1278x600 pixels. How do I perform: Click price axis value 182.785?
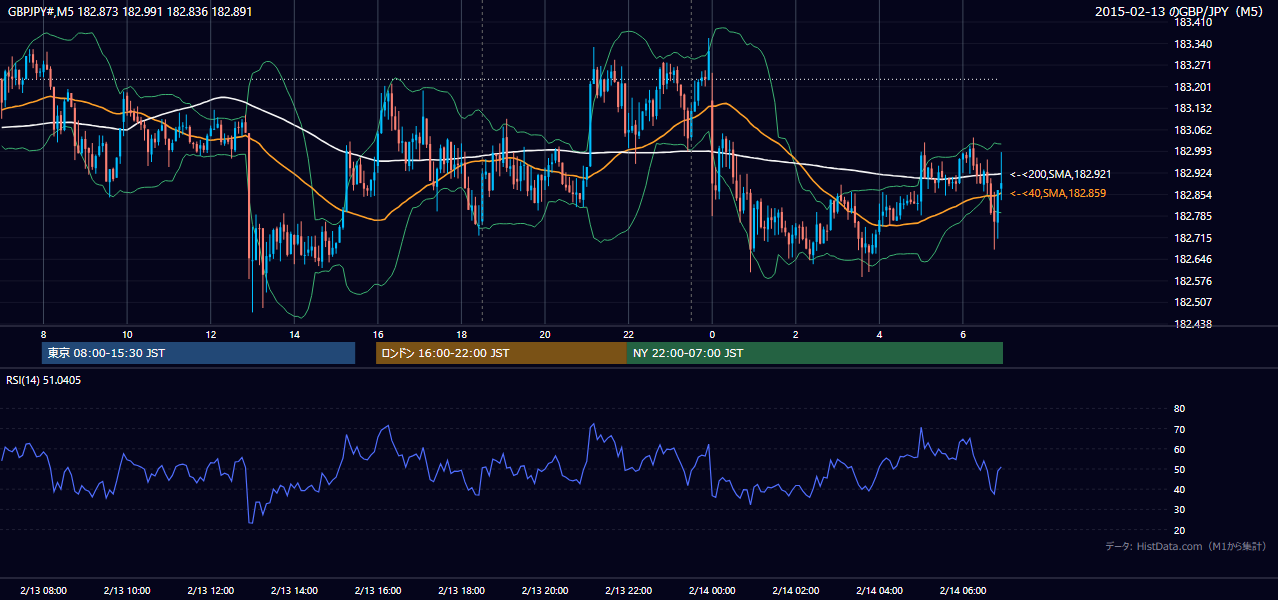(1192, 216)
